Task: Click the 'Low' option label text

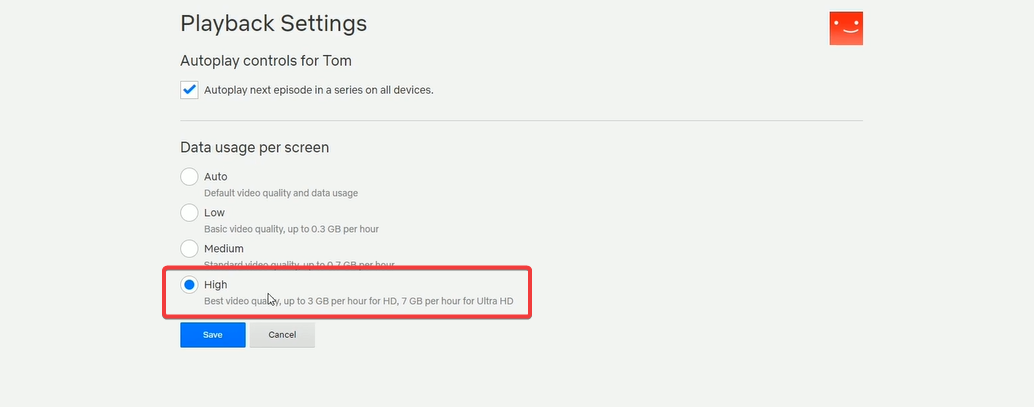Action: pos(214,213)
